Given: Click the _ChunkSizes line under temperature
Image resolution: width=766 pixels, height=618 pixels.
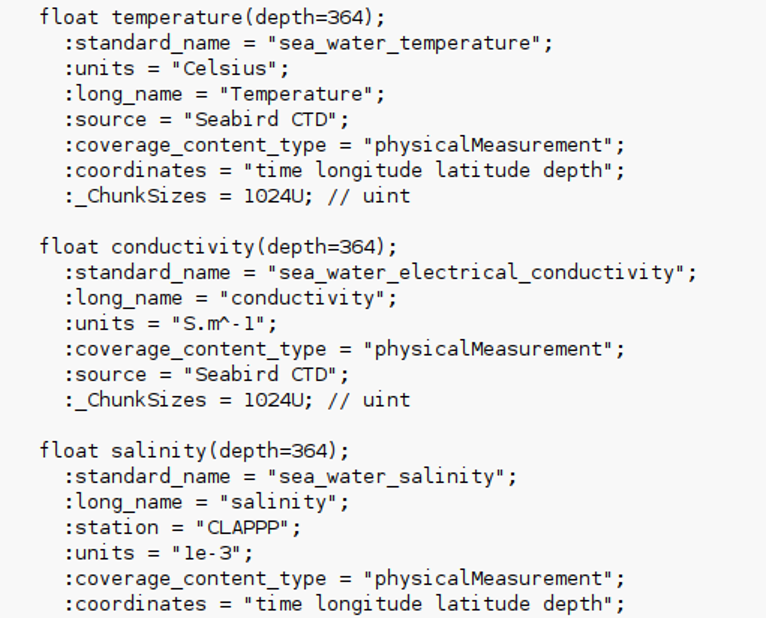Looking at the screenshot, I should [x=237, y=196].
